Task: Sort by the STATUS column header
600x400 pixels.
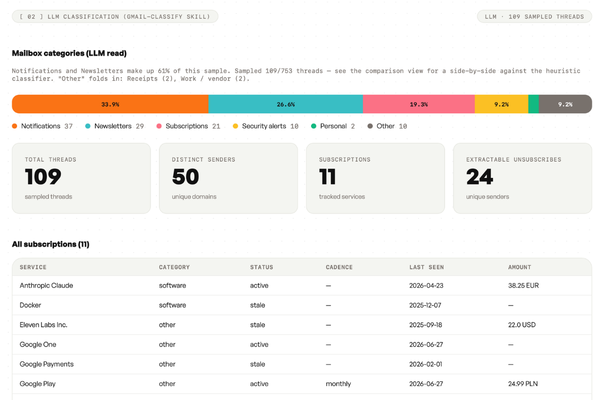Action: (x=262, y=267)
